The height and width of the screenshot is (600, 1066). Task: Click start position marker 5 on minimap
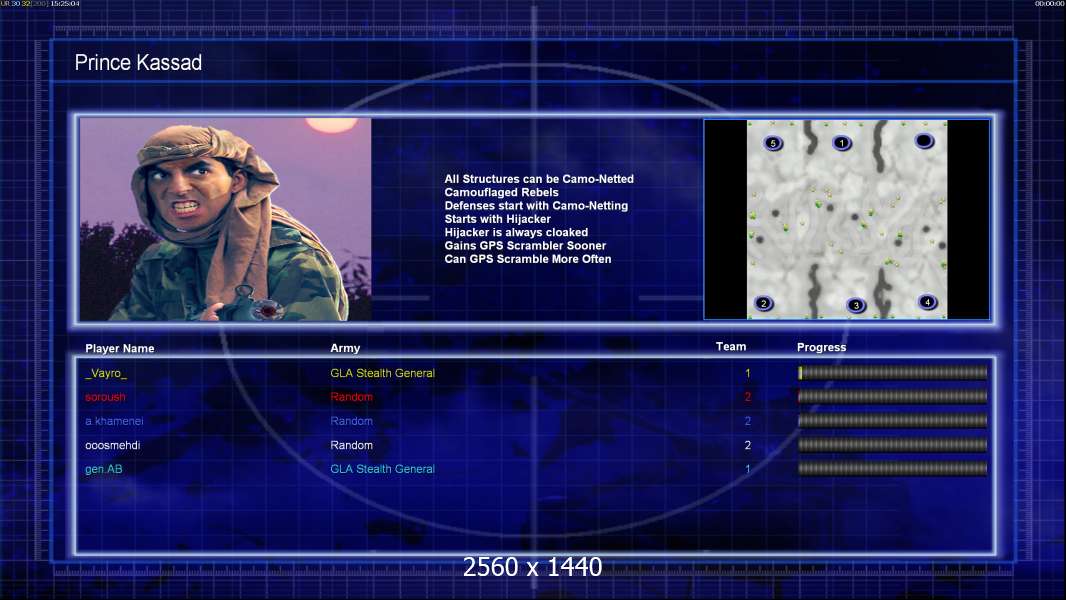point(772,143)
